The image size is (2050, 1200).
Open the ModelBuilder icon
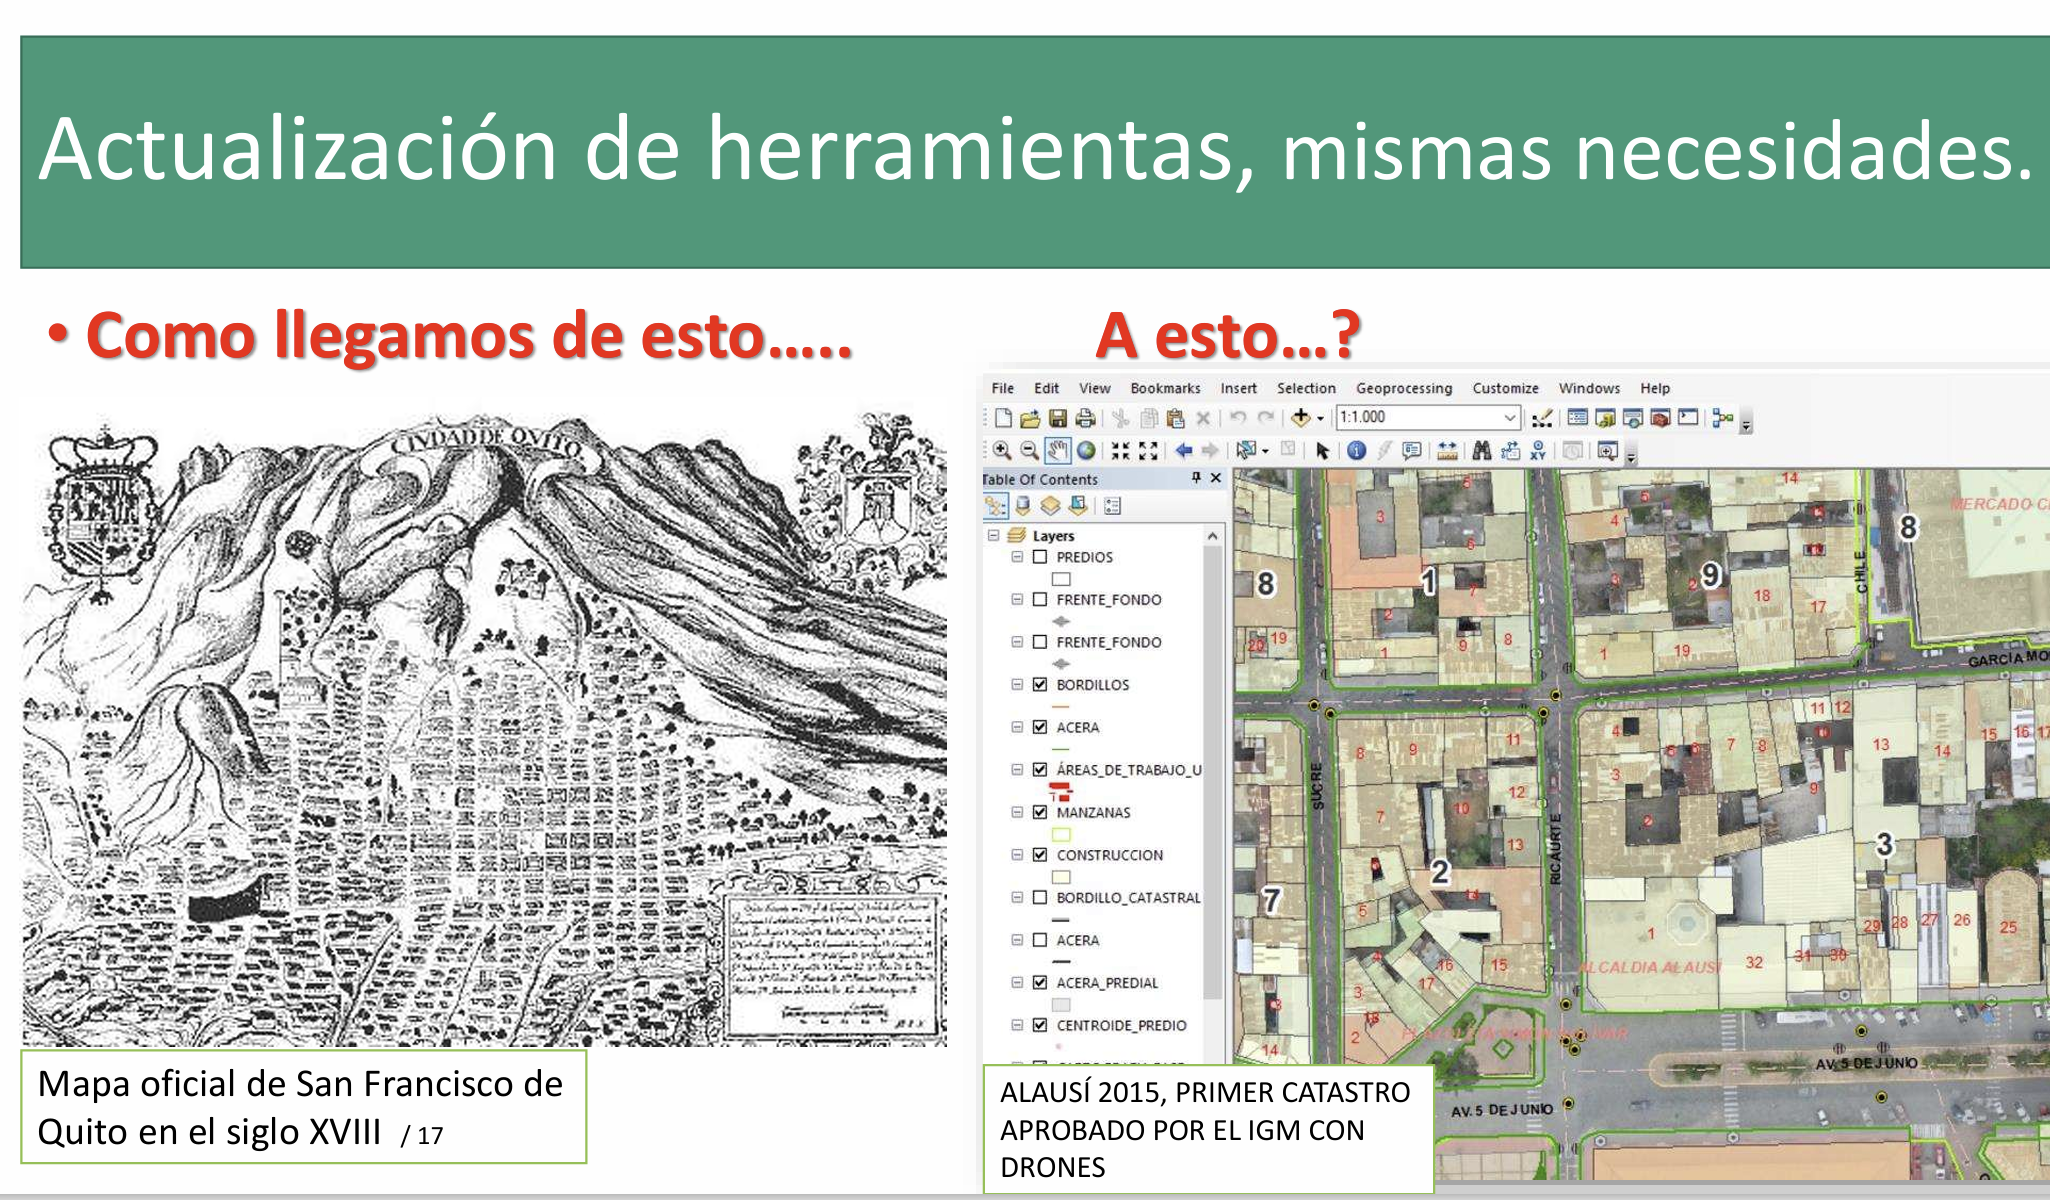point(1722,417)
